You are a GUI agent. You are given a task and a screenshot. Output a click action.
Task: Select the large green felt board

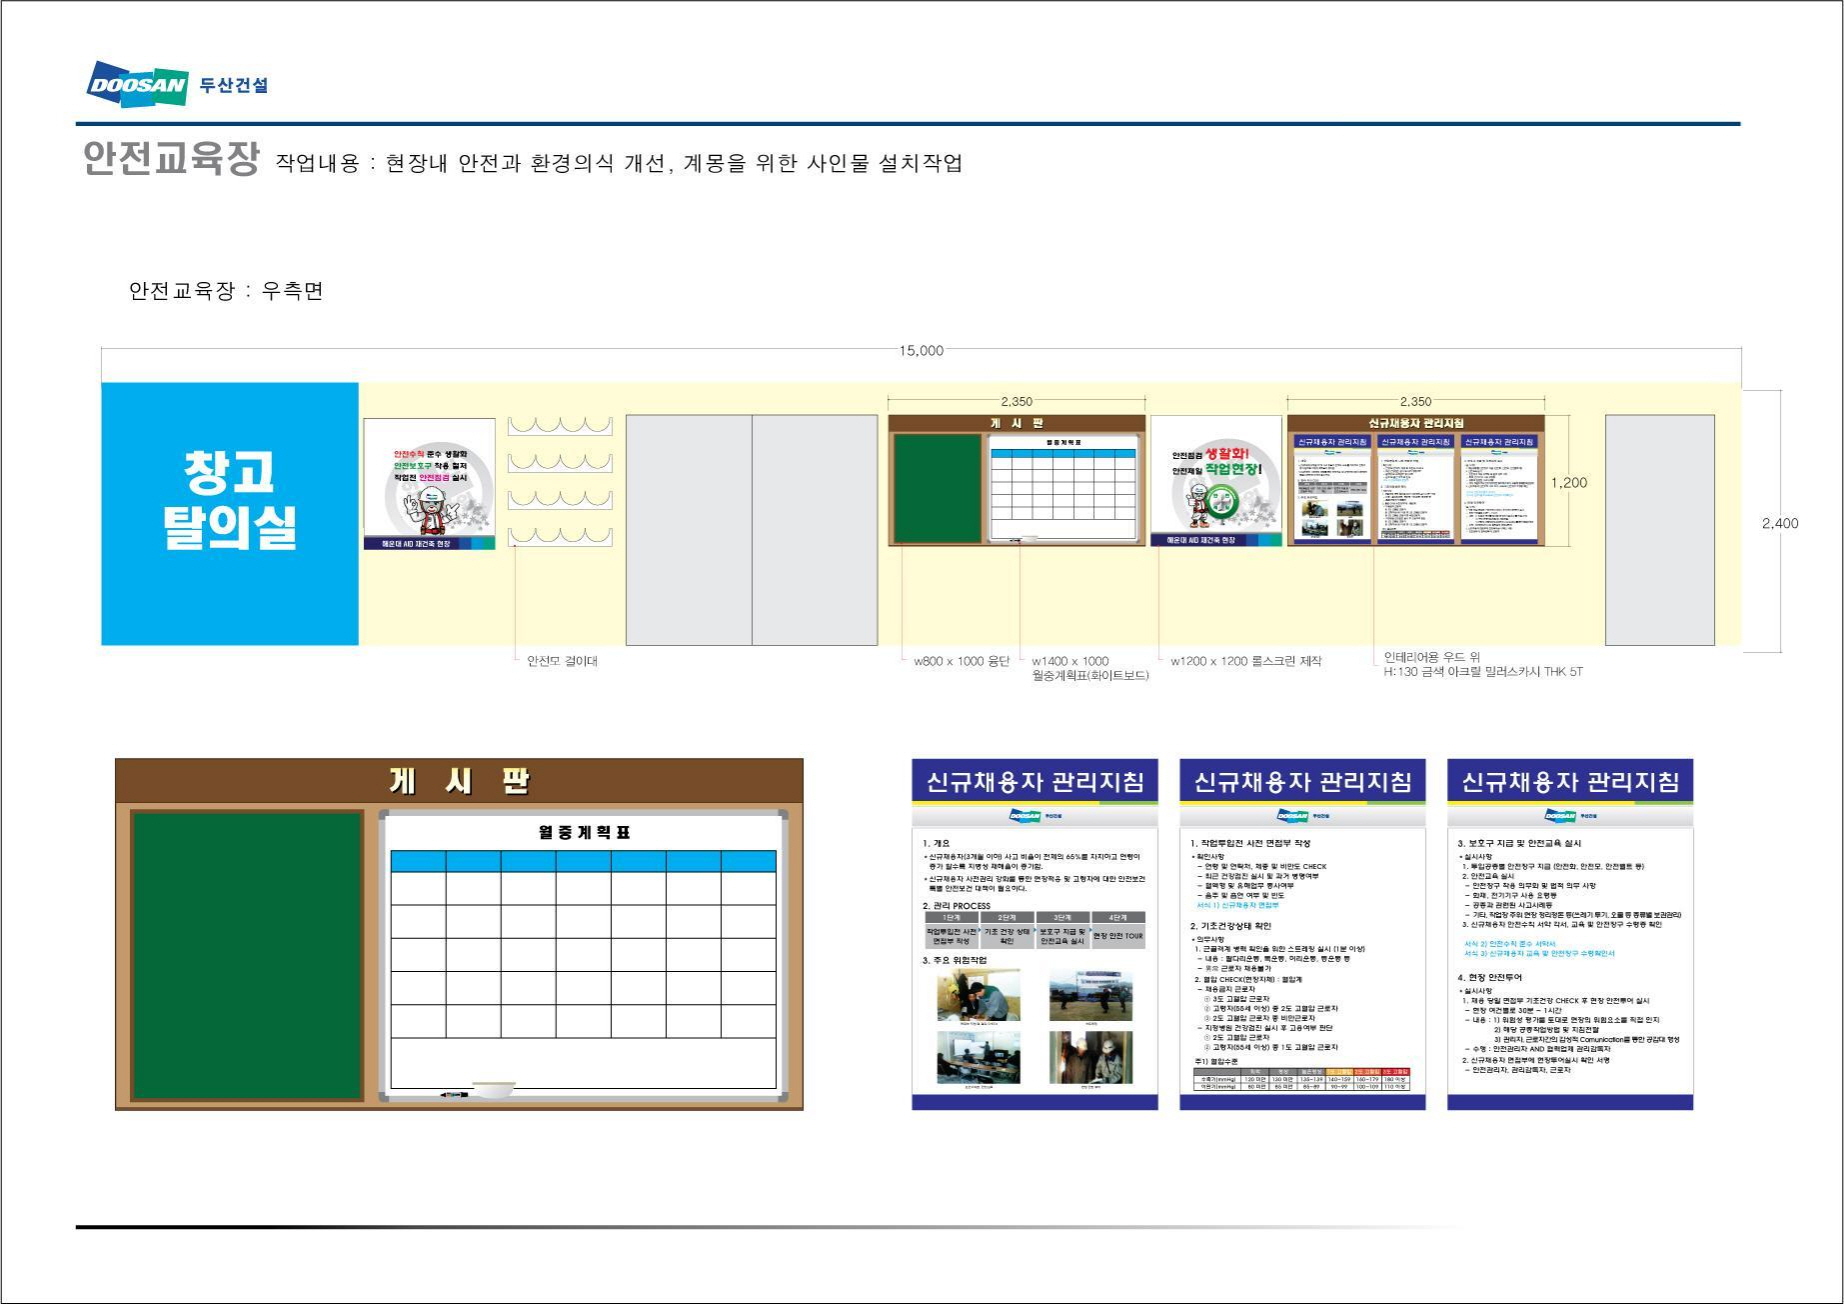[x=248, y=956]
